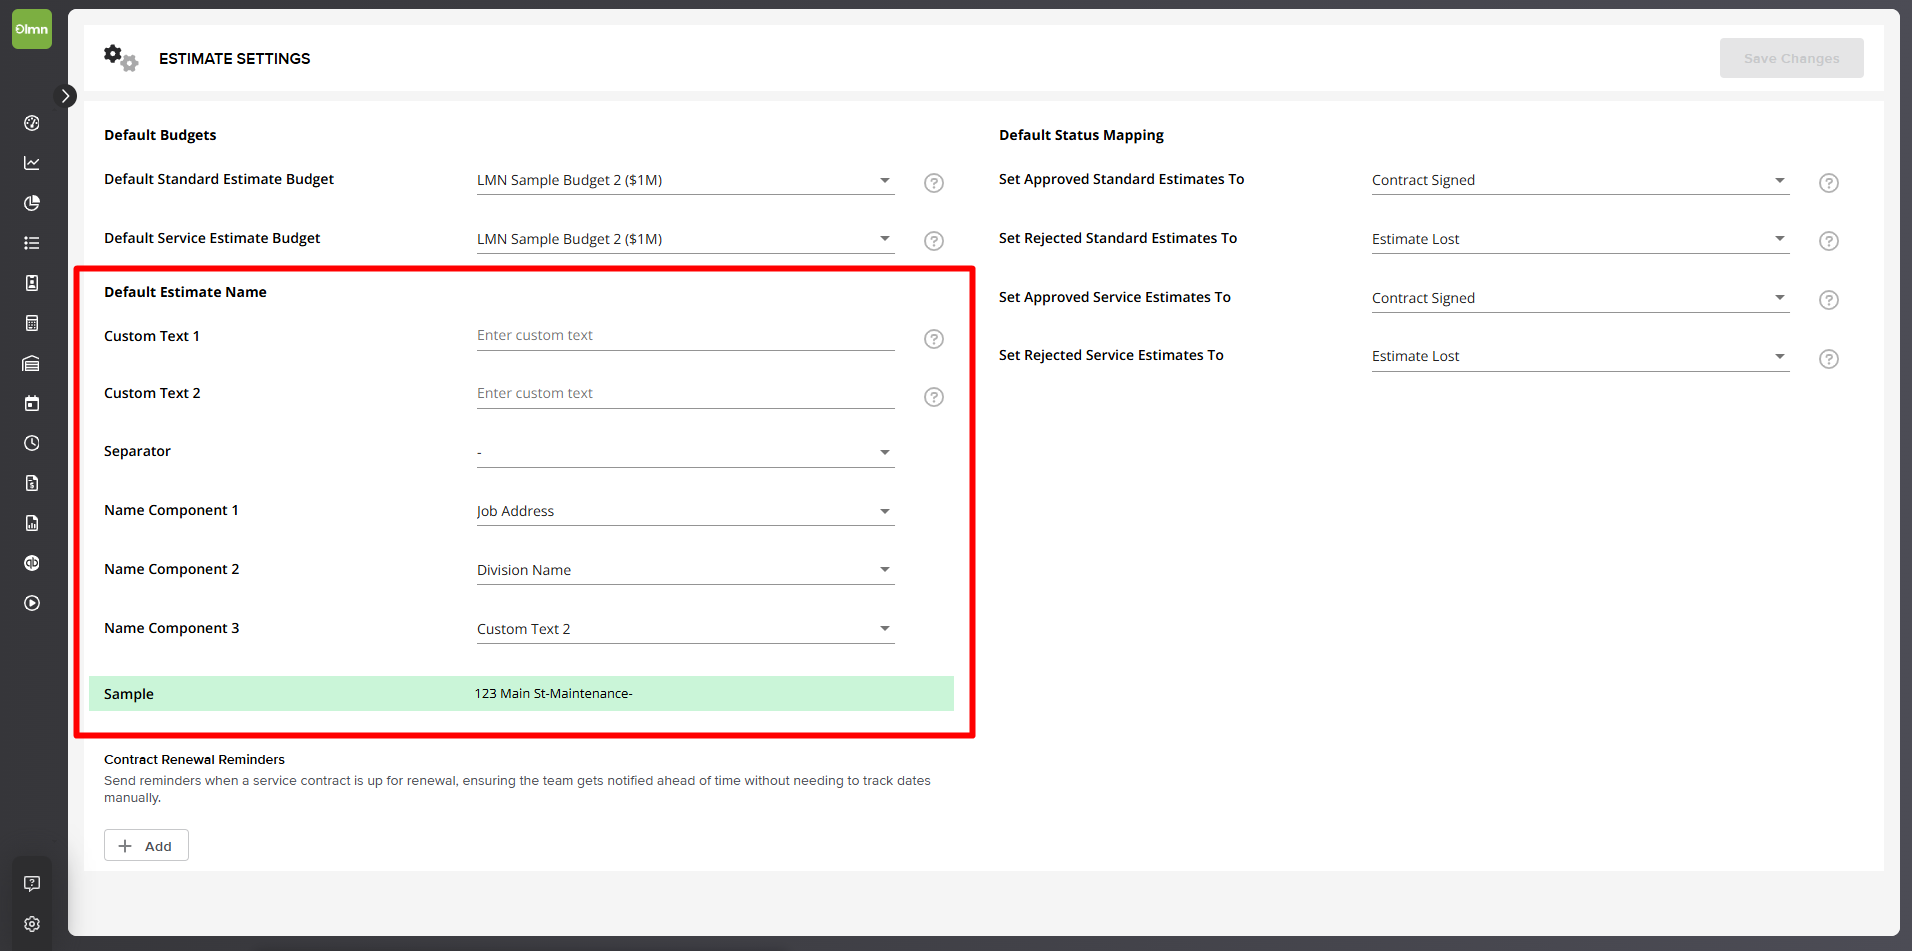Open the pie chart icon in sidebar
The height and width of the screenshot is (951, 1912).
[x=32, y=203]
